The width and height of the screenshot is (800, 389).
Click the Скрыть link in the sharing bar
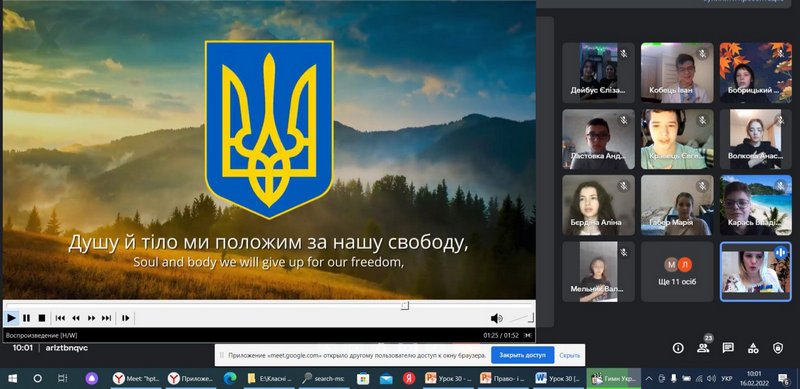click(569, 355)
